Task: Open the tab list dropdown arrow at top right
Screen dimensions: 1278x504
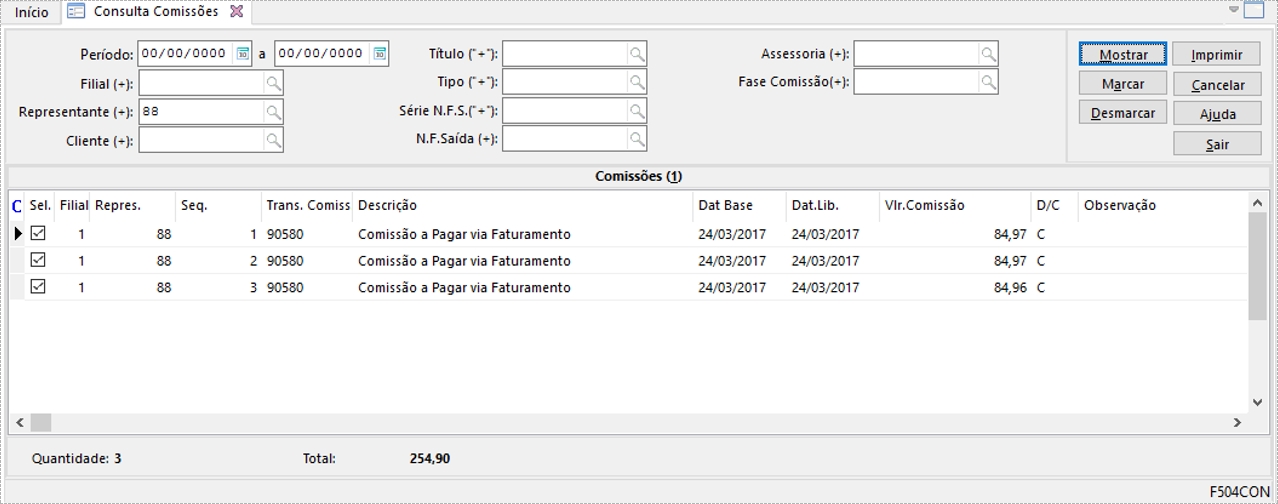Action: [x=1234, y=9]
